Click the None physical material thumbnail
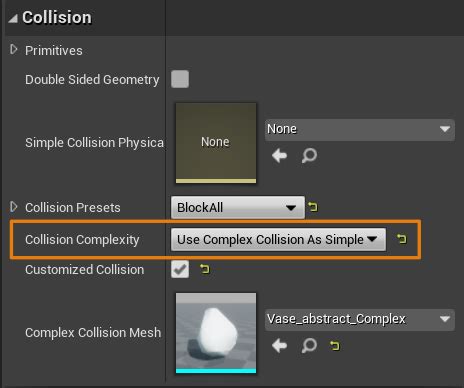 point(216,143)
